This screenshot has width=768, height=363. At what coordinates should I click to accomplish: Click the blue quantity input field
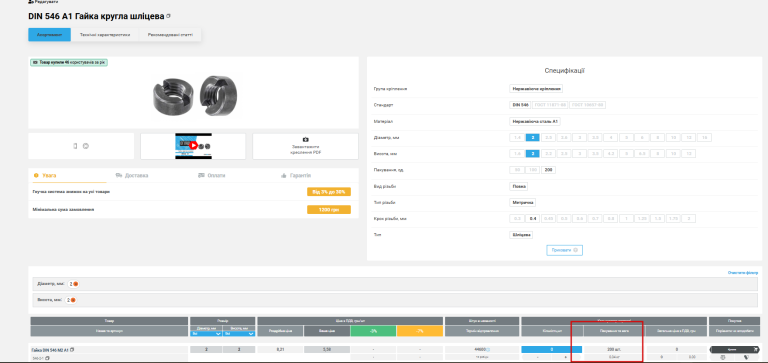pyautogui.click(x=552, y=350)
